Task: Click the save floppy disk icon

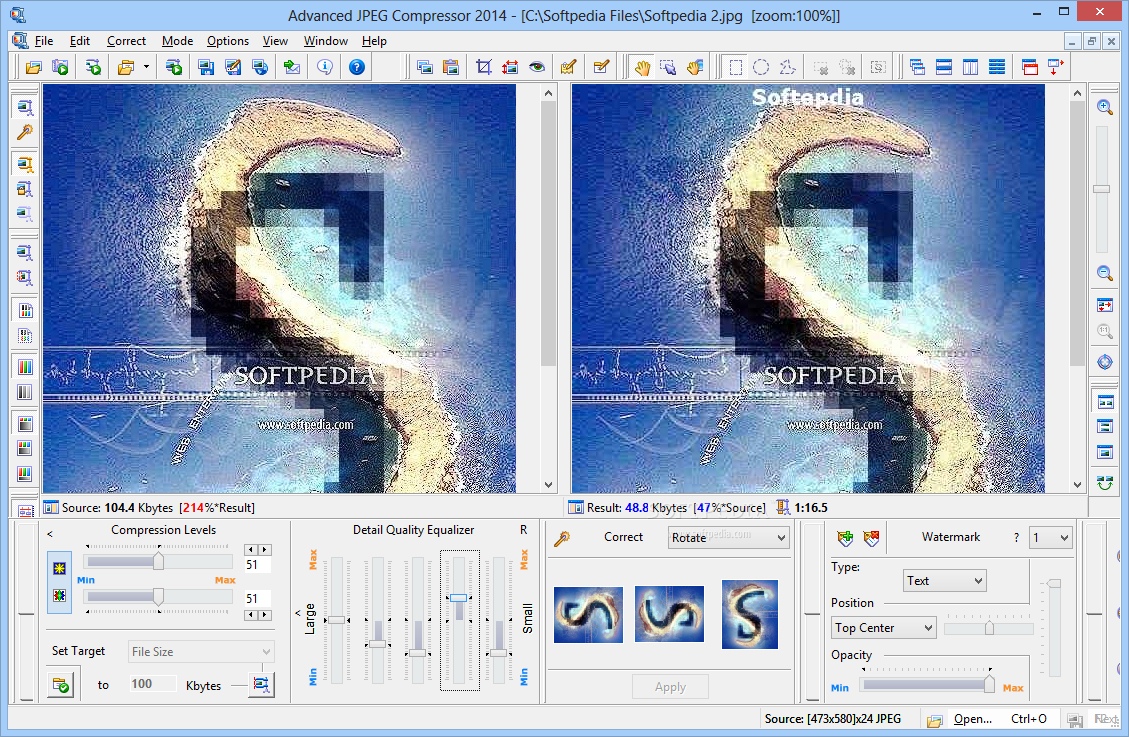Action: point(206,68)
